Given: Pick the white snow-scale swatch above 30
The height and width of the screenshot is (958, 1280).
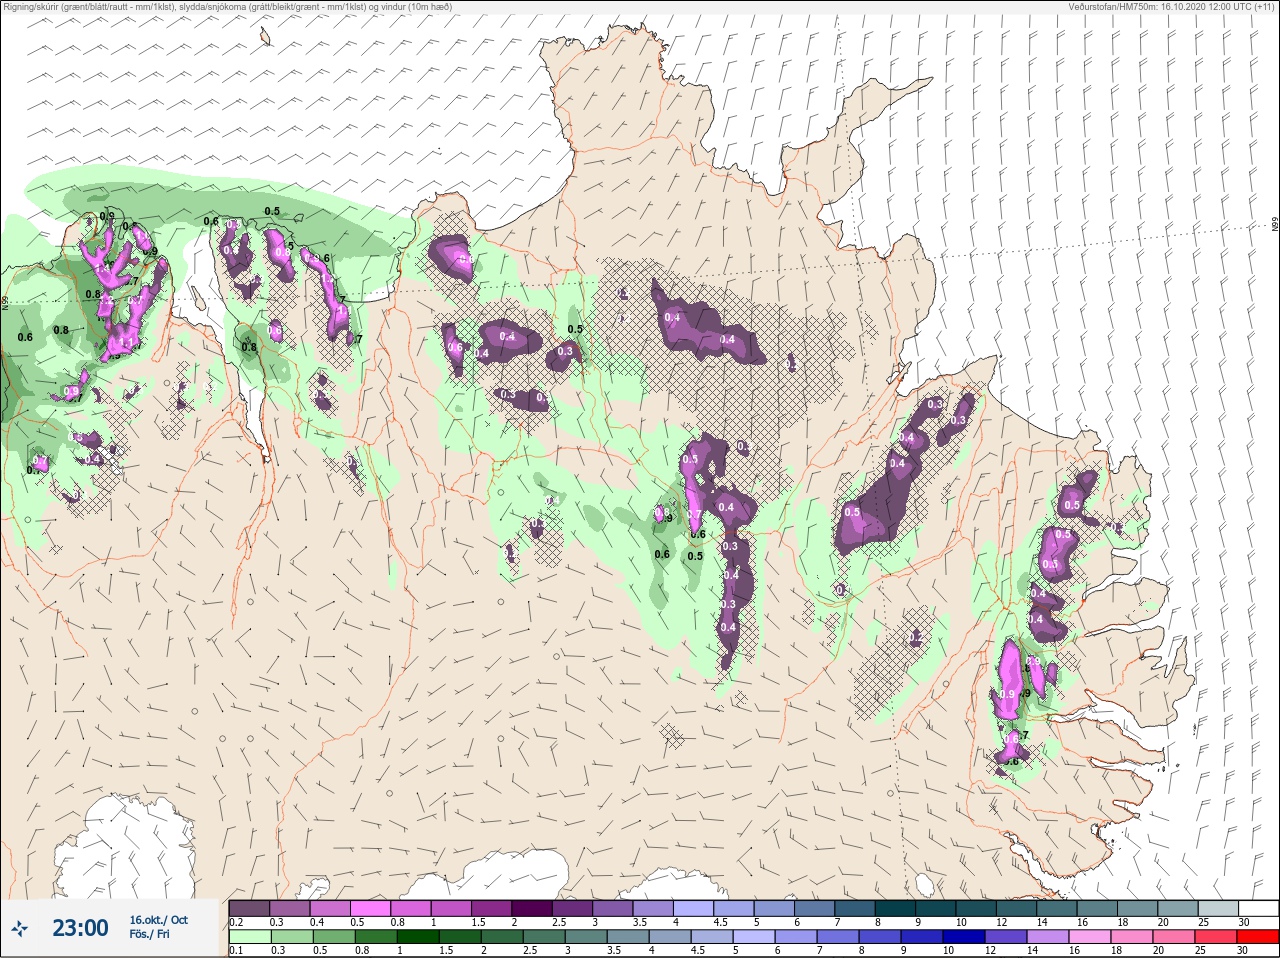Looking at the screenshot, I should (x=1259, y=908).
